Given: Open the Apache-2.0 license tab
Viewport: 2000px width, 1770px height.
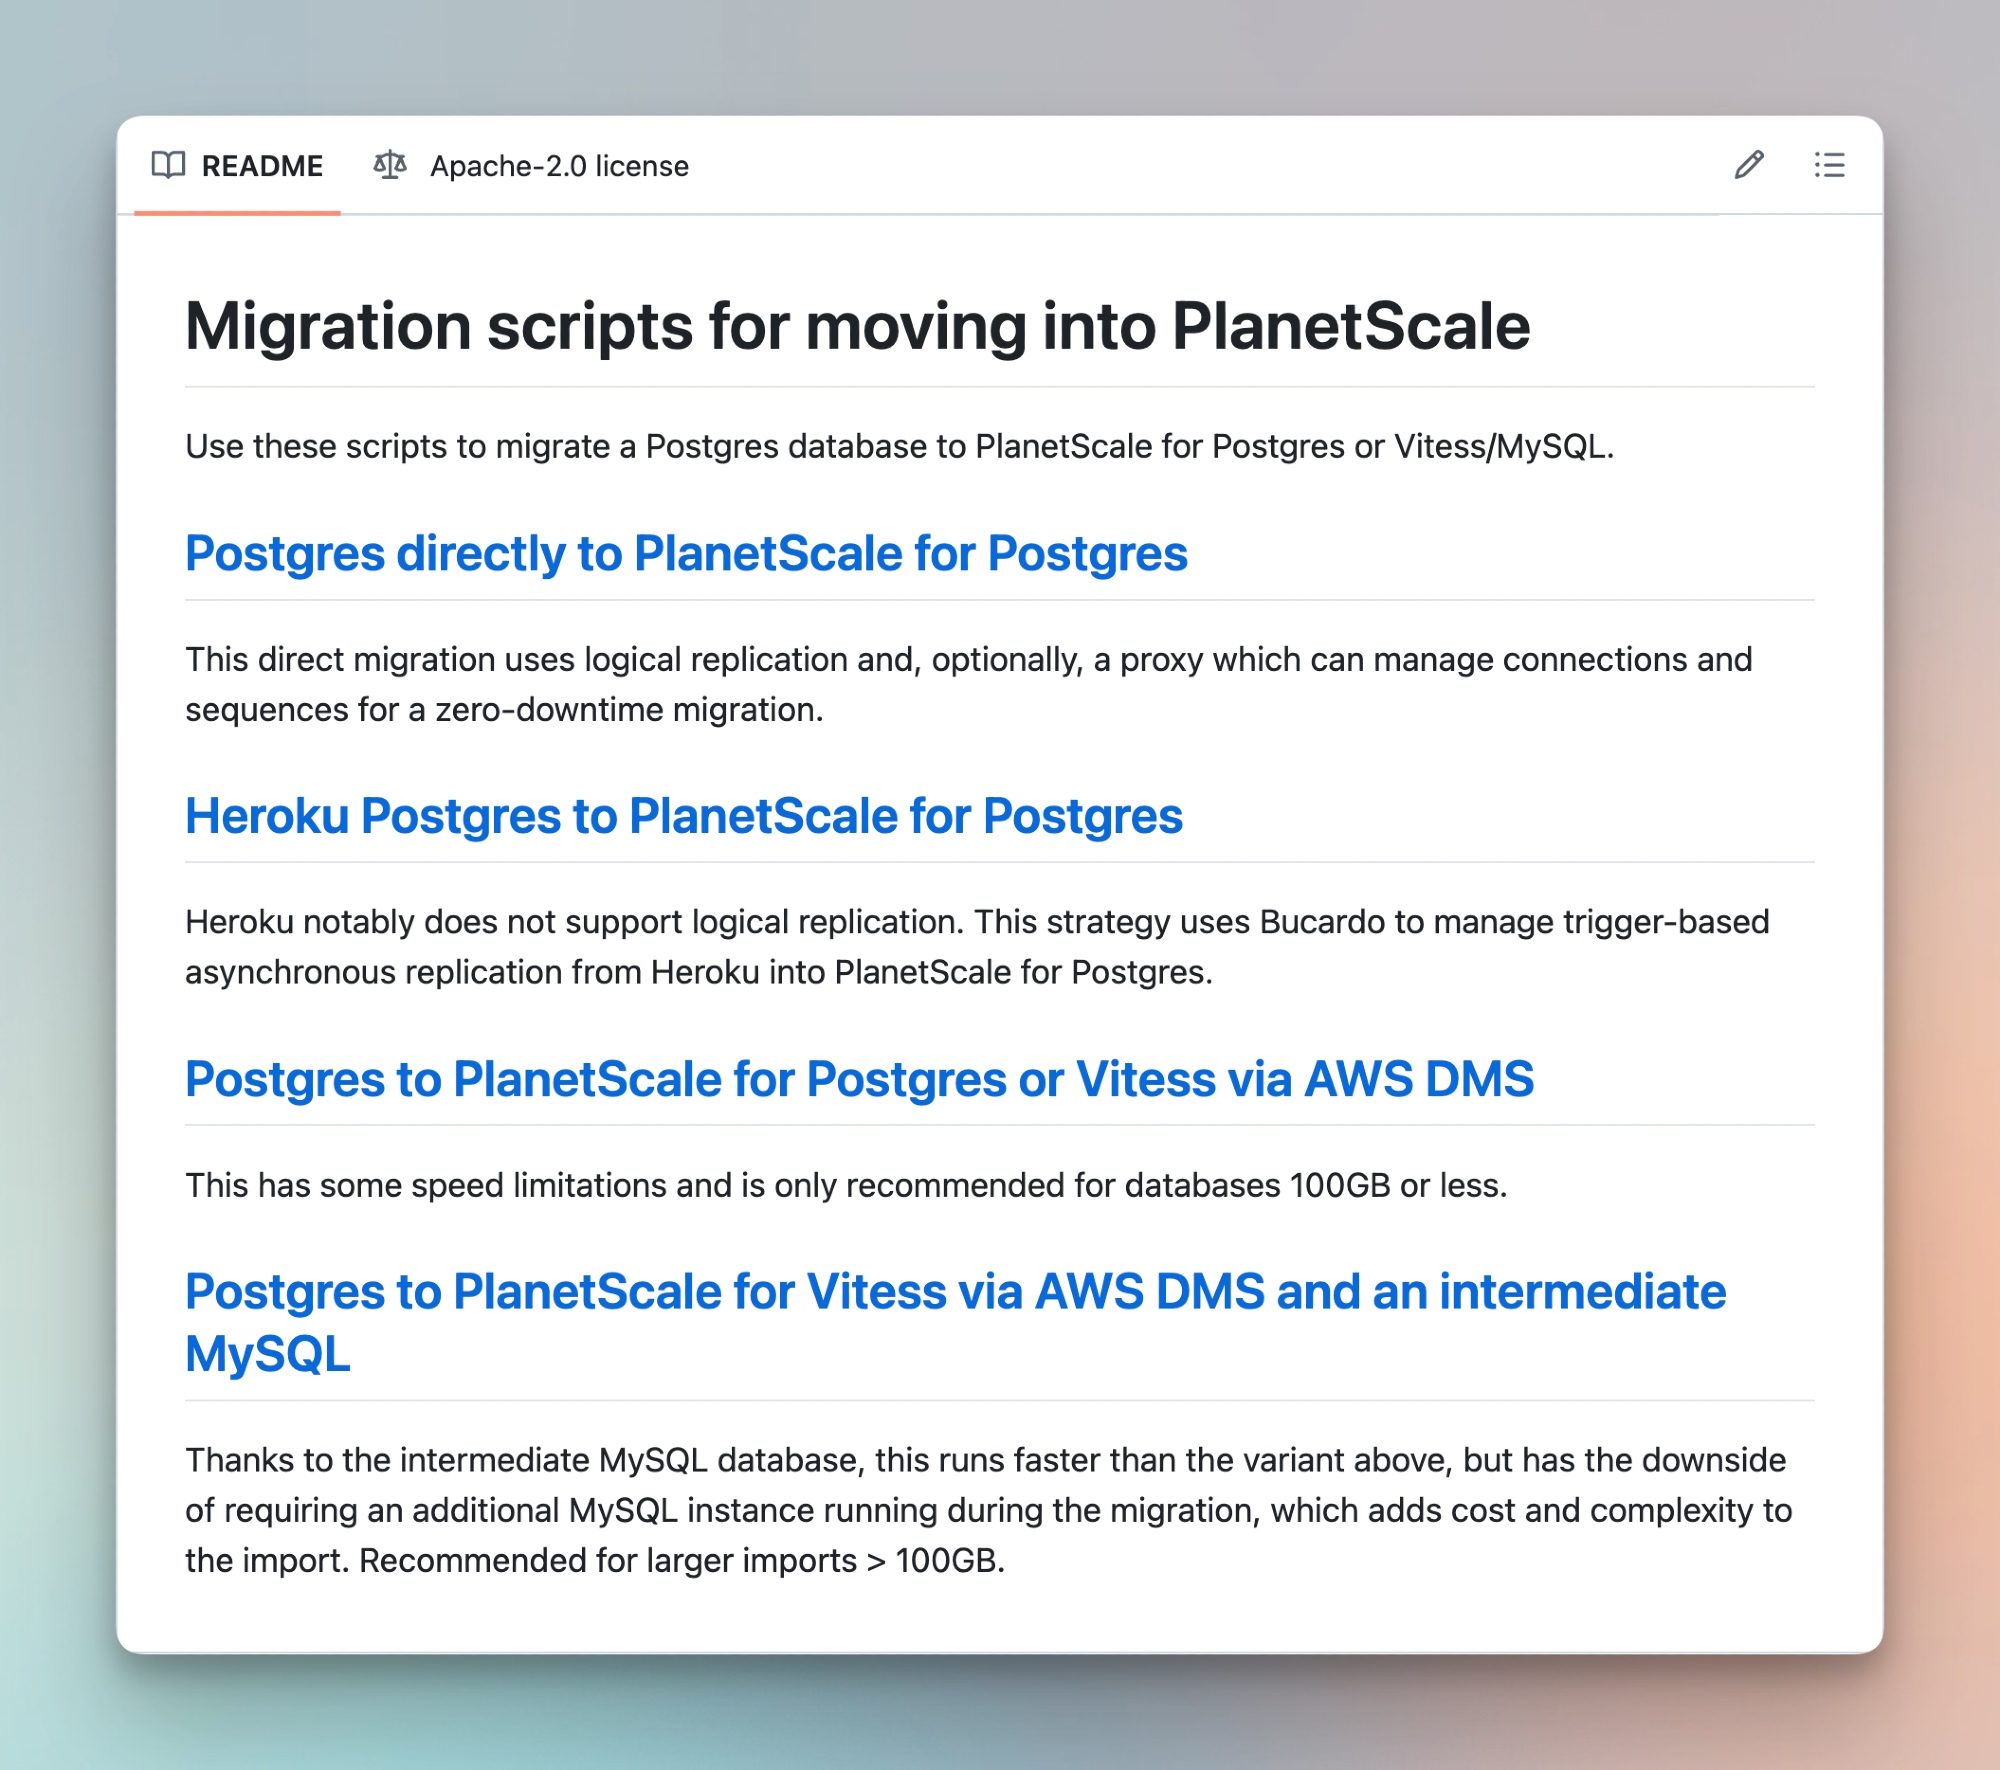Looking at the screenshot, I should [558, 166].
